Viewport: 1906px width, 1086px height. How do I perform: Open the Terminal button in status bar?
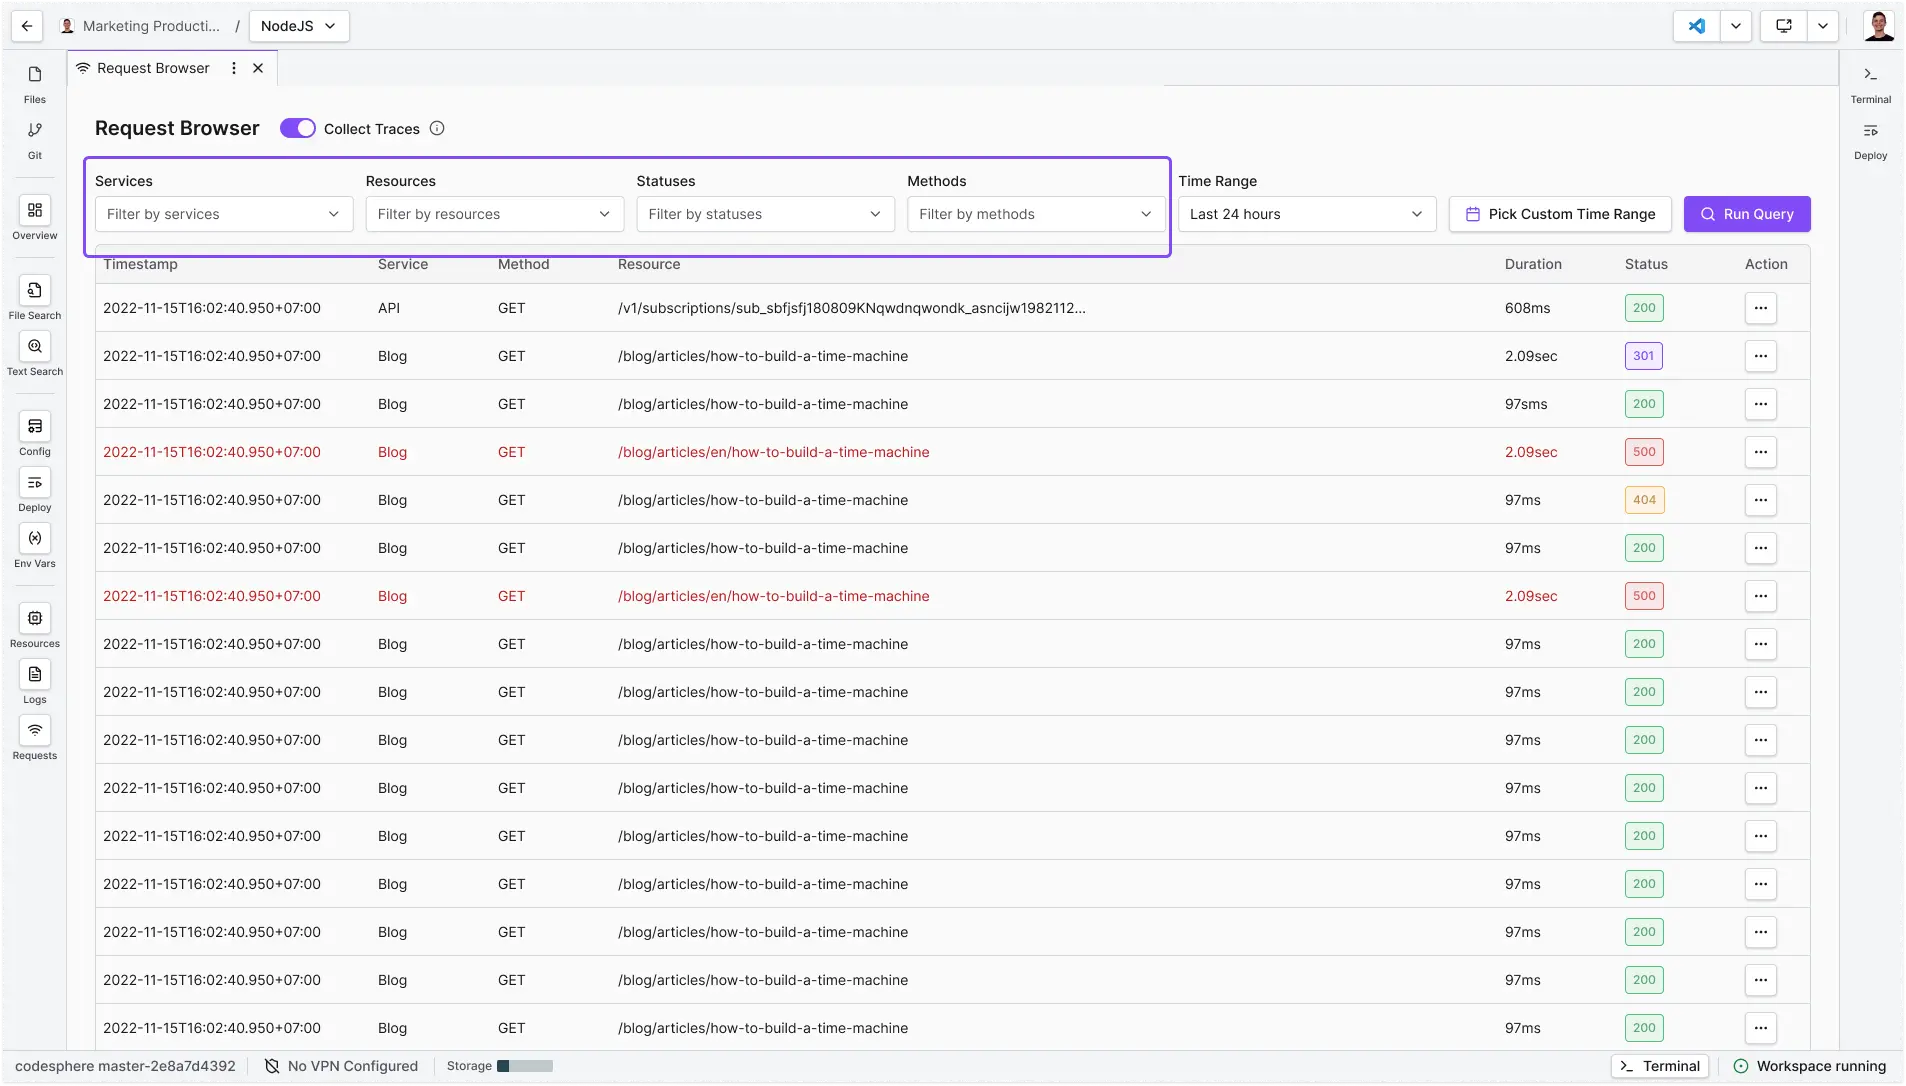1660,1066
